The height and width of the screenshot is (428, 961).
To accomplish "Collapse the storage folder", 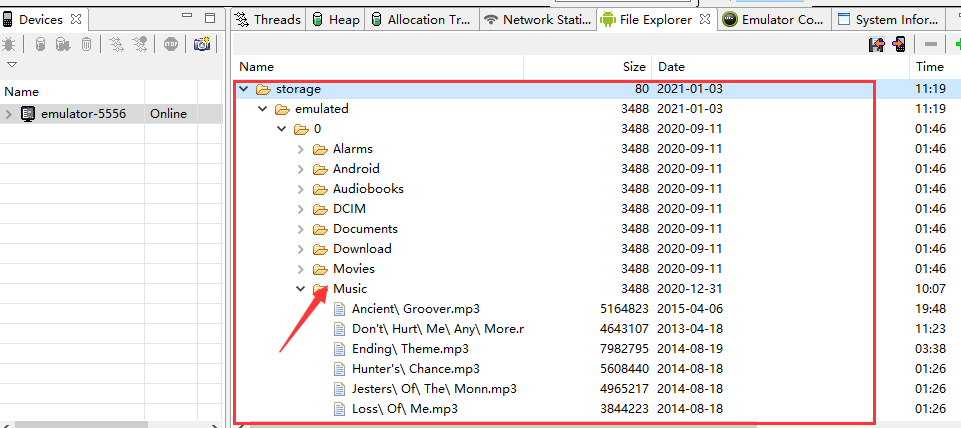I will tap(243, 89).
